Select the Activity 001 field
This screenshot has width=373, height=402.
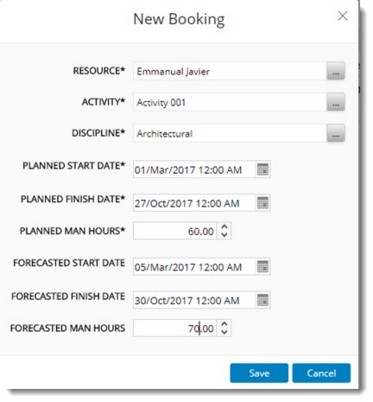(230, 102)
